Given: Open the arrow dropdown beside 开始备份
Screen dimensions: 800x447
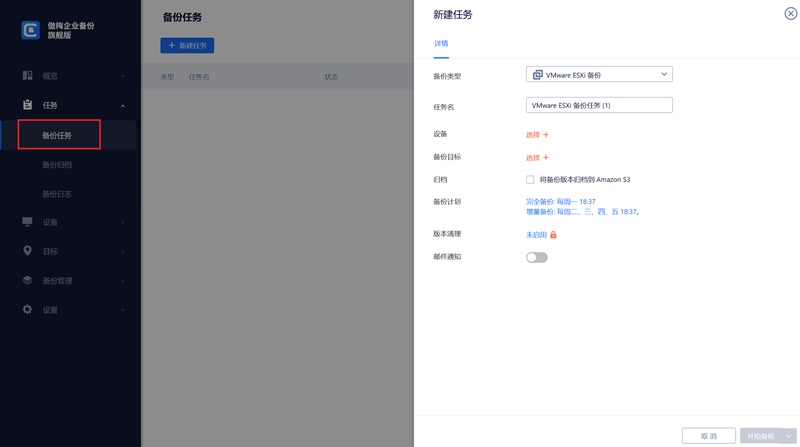Looking at the screenshot, I should point(789,436).
